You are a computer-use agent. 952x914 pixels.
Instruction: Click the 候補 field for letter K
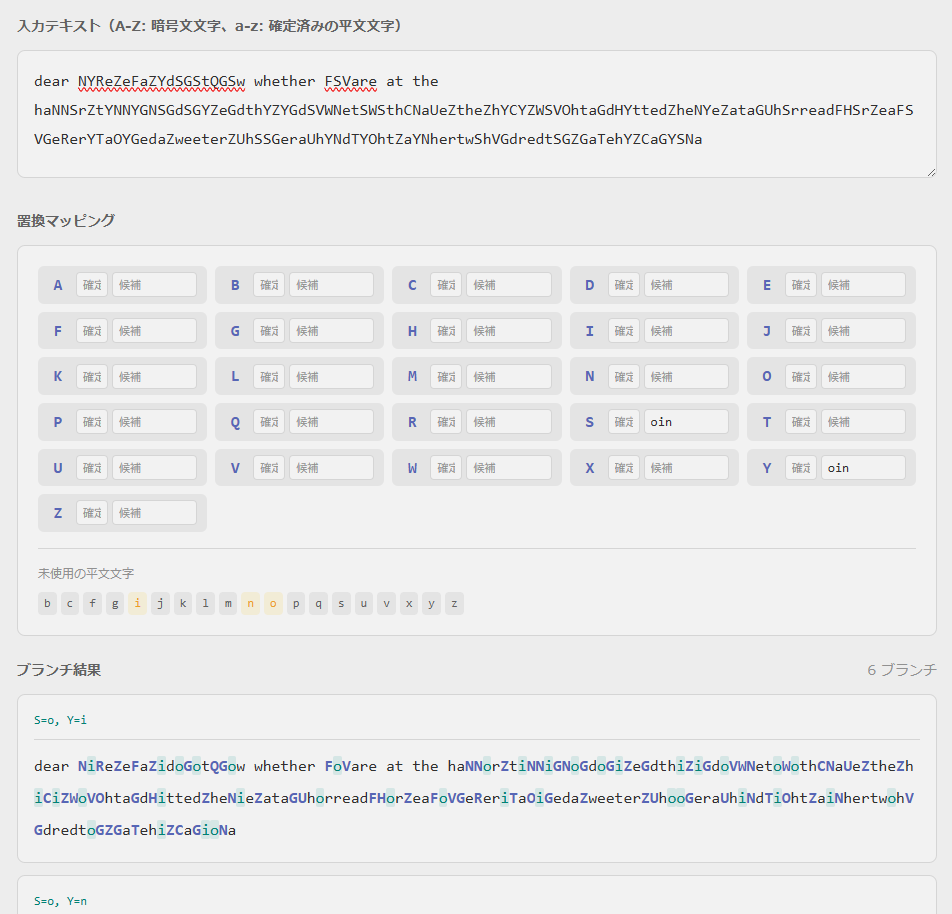[154, 377]
